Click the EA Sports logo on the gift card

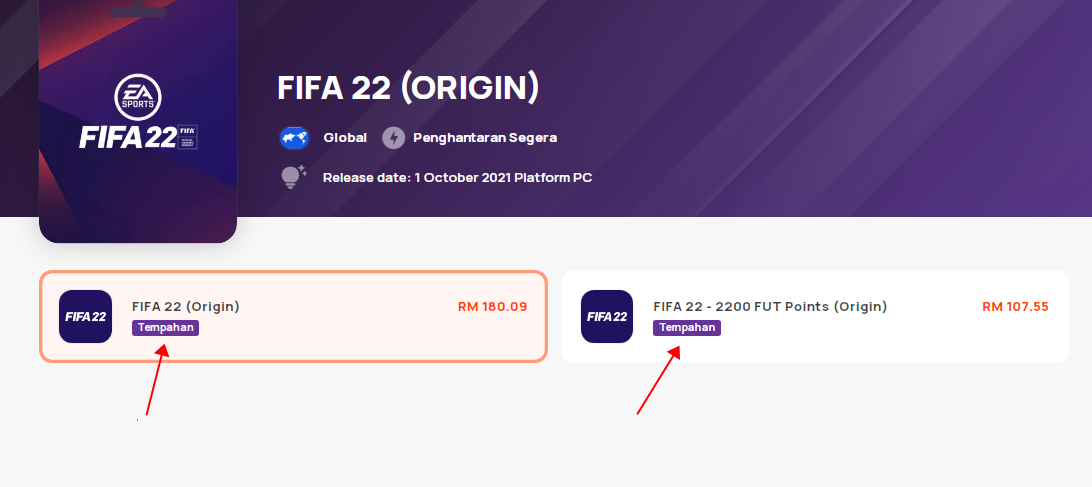138,97
